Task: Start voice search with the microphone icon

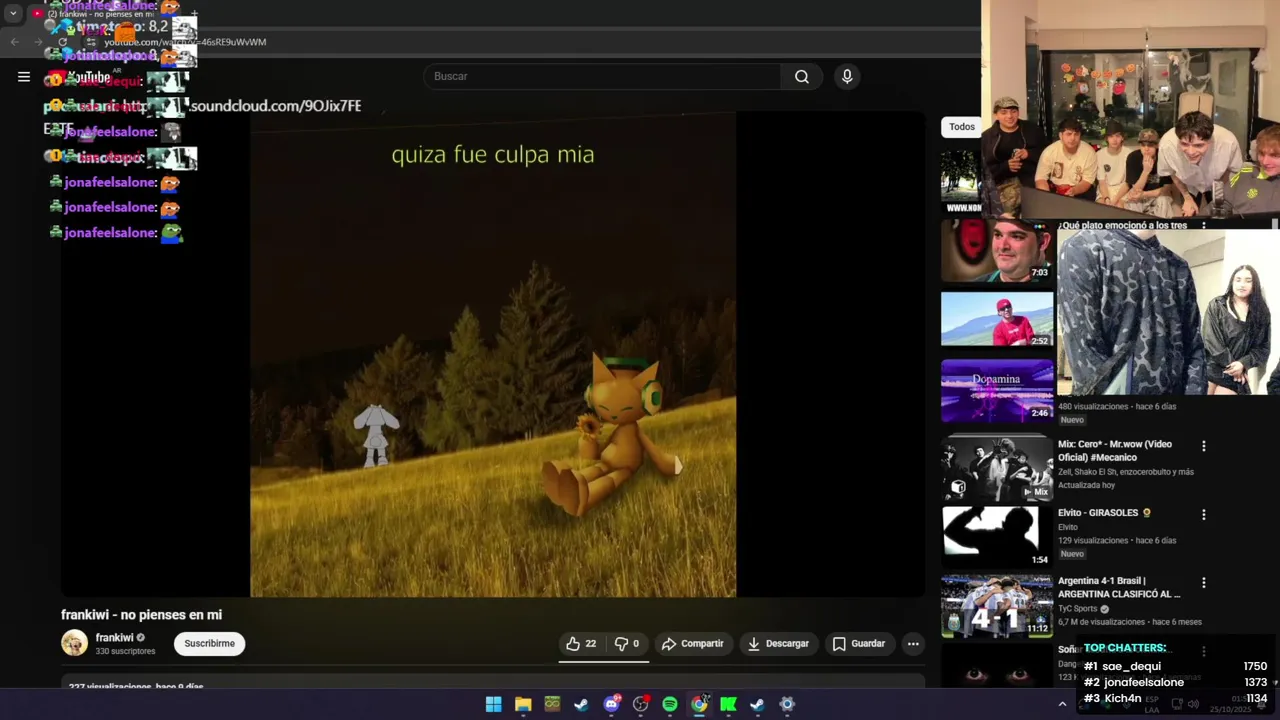Action: 847,77
